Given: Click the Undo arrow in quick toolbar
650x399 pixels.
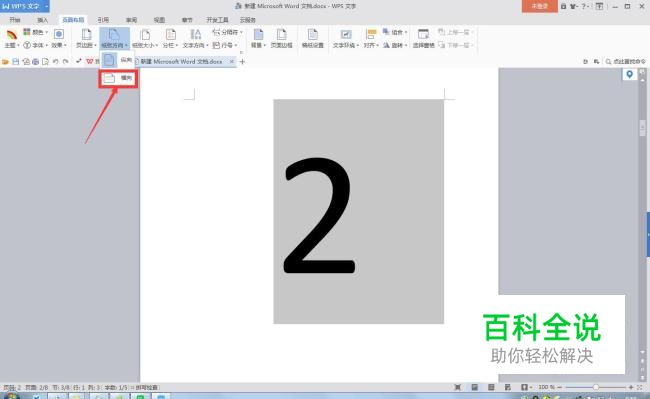Looking at the screenshot, I should [56, 62].
